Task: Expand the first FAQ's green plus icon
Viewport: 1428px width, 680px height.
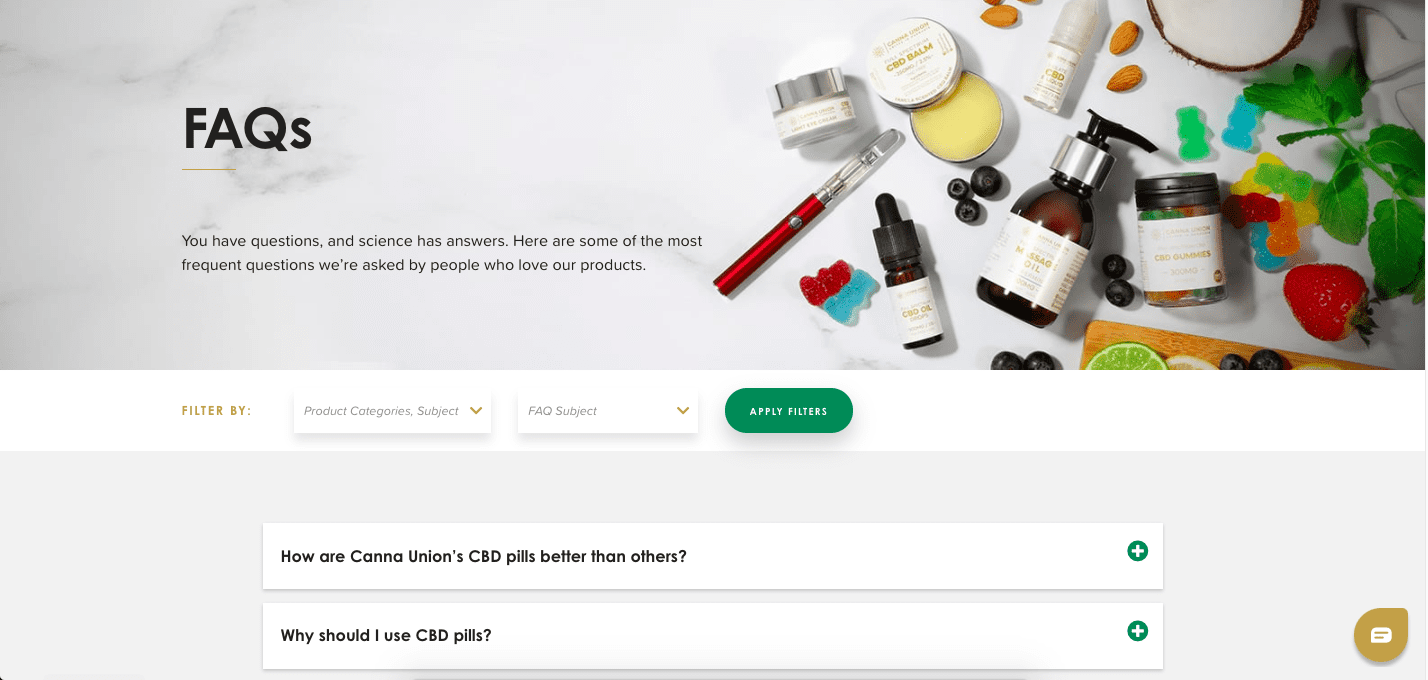Action: pyautogui.click(x=1137, y=551)
